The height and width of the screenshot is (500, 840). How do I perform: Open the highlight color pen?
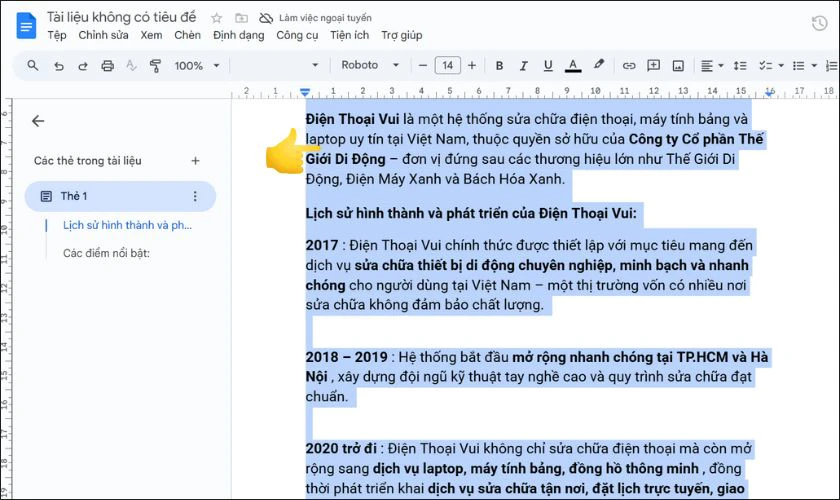pyautogui.click(x=598, y=65)
